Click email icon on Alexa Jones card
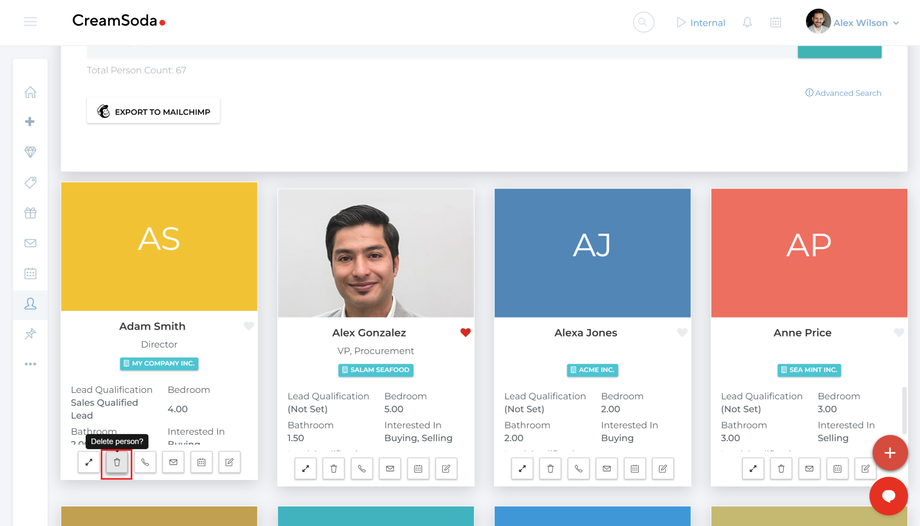 (607, 468)
